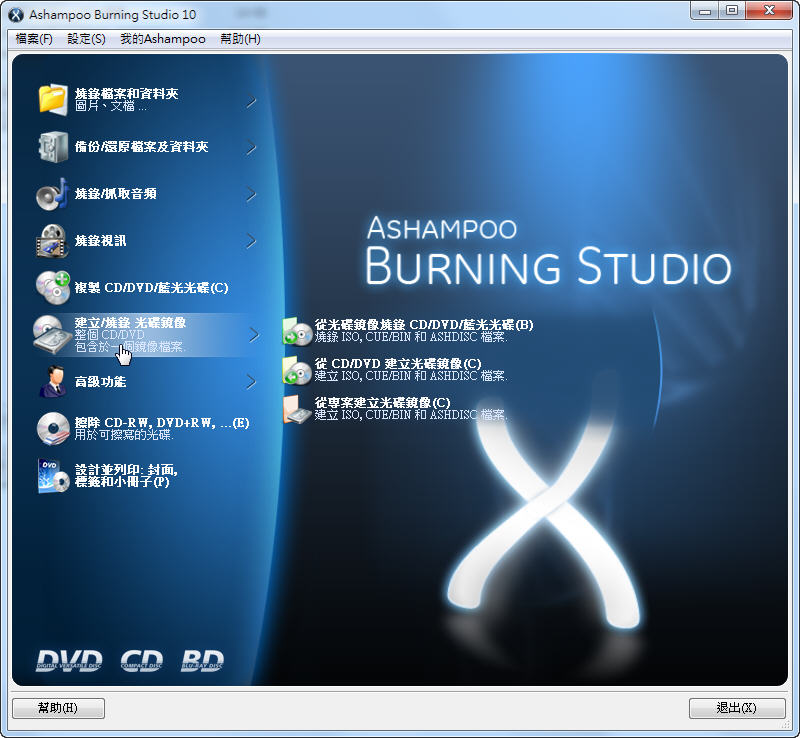Click the burn from disc image icon

tap(297, 331)
